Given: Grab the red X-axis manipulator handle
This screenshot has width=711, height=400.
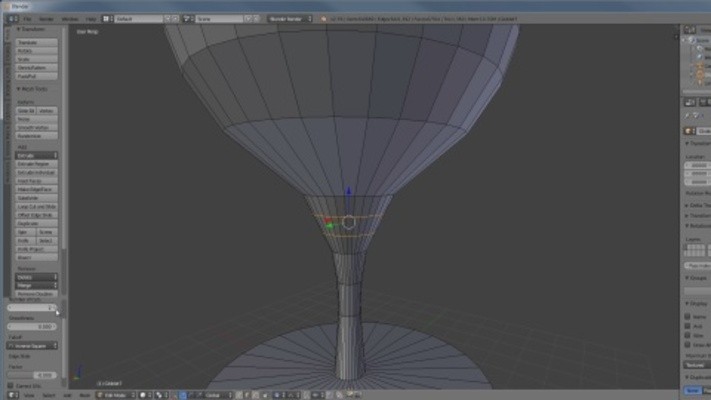Looking at the screenshot, I should point(327,220).
